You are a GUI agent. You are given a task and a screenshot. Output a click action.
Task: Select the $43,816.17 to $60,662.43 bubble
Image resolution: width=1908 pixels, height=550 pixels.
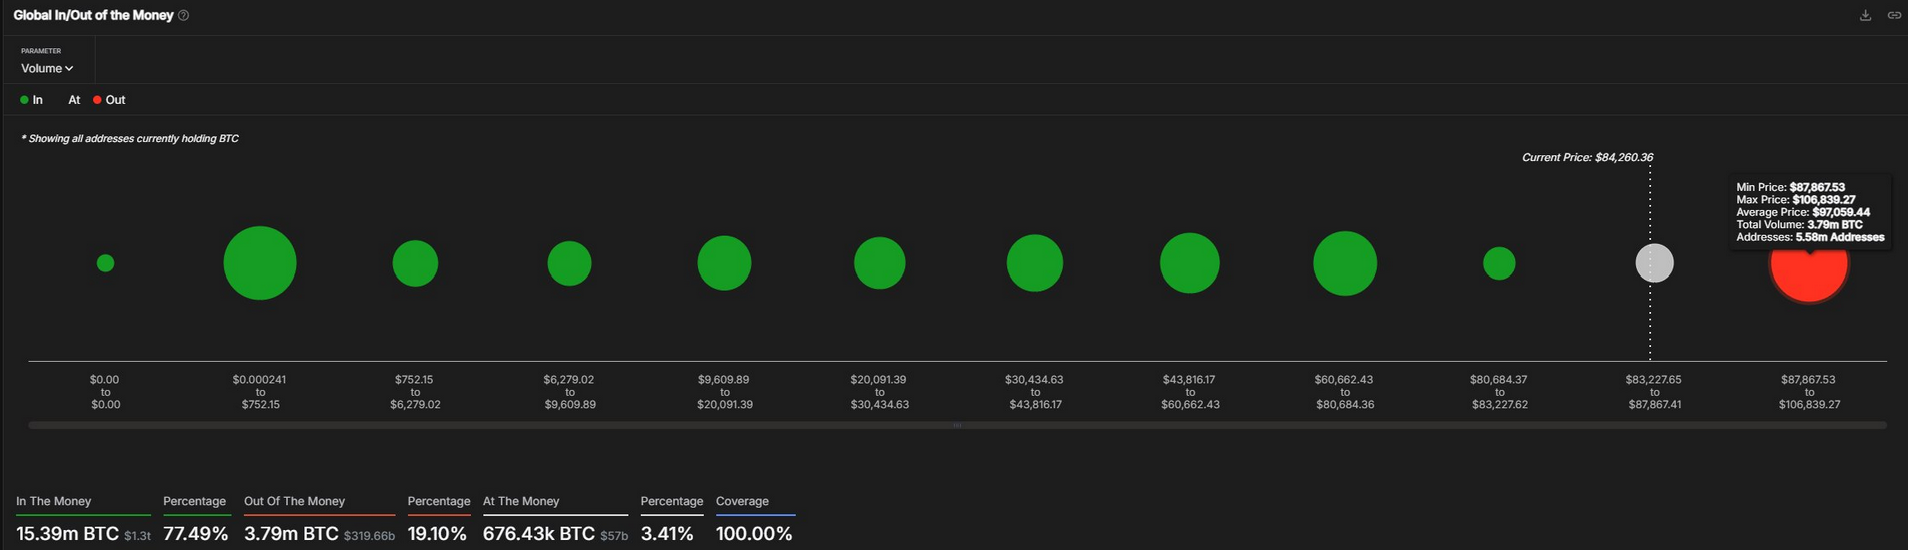click(1189, 263)
